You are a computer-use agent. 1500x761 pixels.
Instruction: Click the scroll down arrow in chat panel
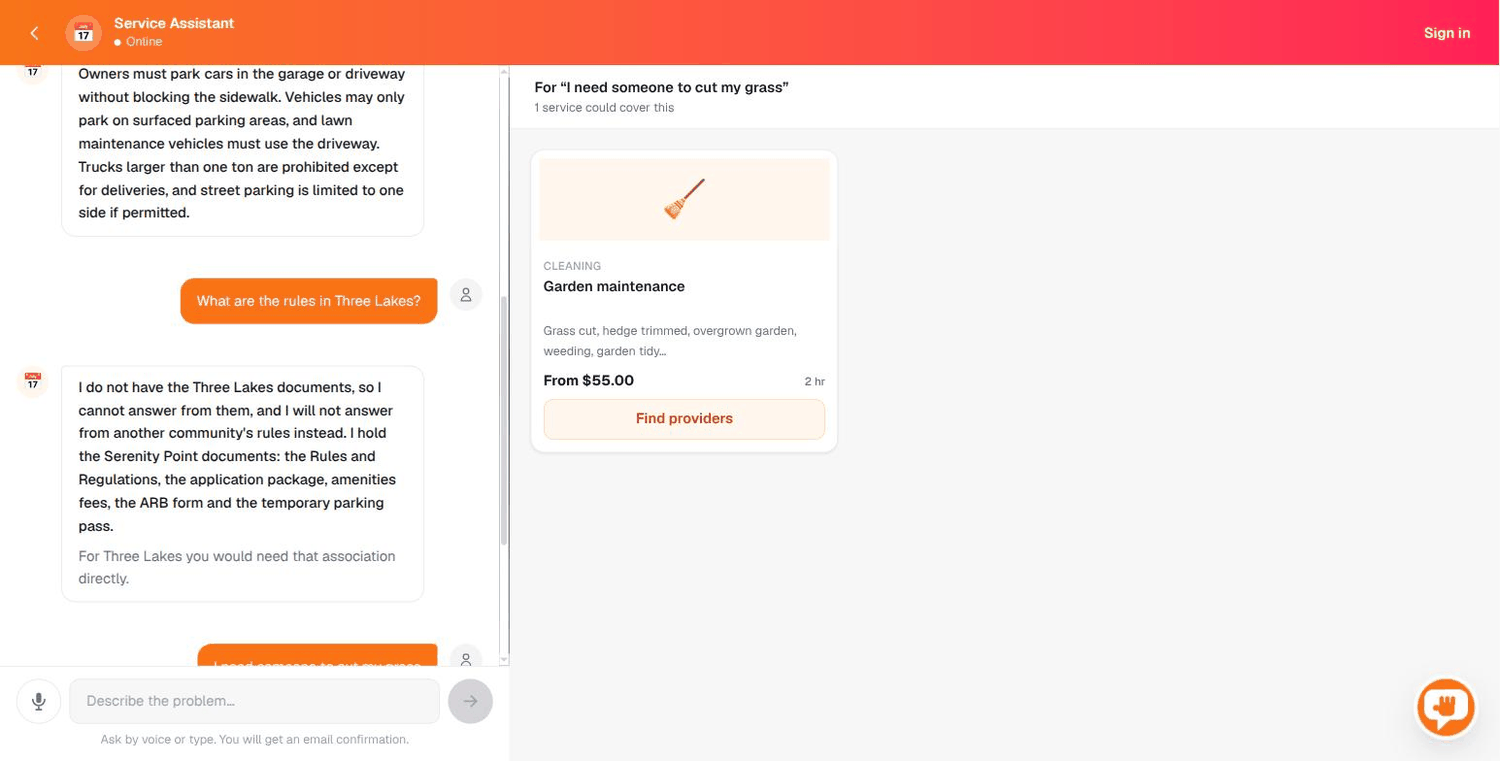pos(504,660)
